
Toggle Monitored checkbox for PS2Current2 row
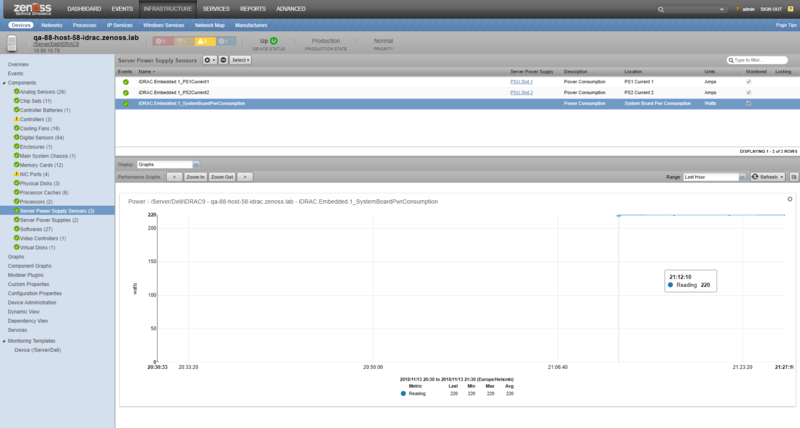(x=748, y=93)
